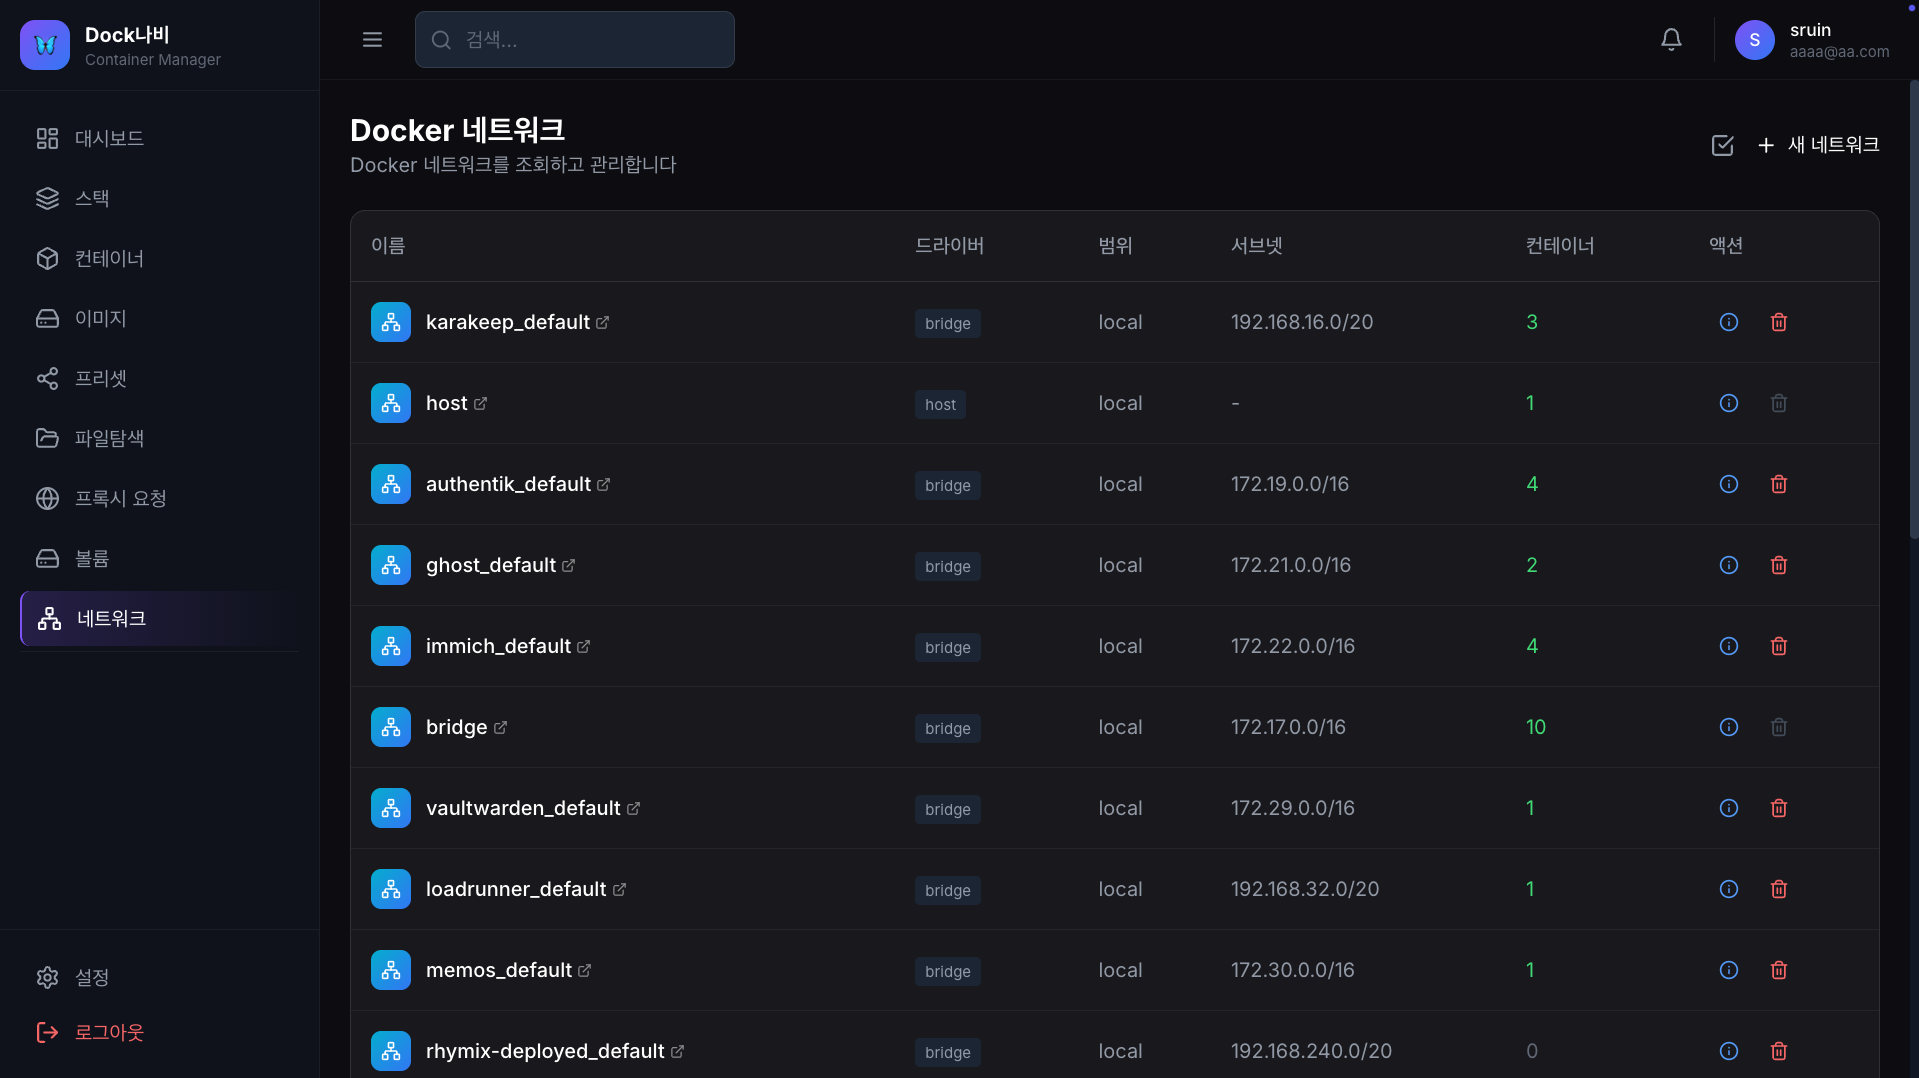Viewport: 1919px width, 1078px height.
Task: Enable network selection mode with the checkmark icon
Action: (x=1722, y=145)
